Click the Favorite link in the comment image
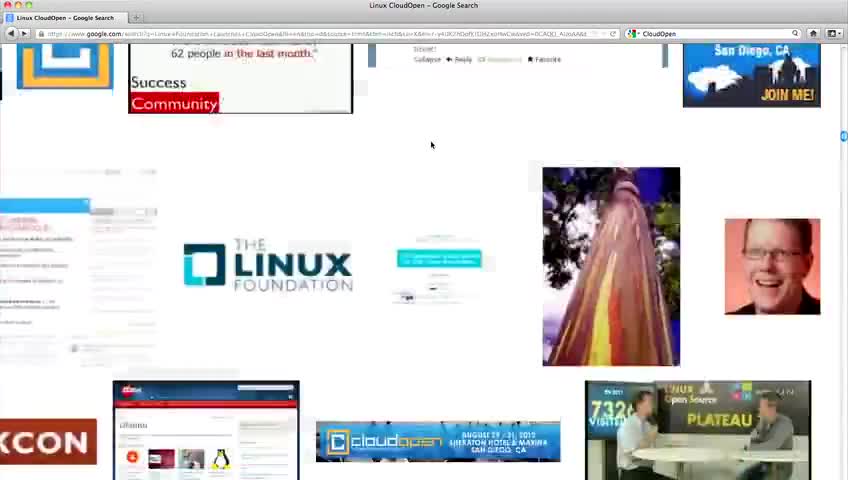 [544, 59]
